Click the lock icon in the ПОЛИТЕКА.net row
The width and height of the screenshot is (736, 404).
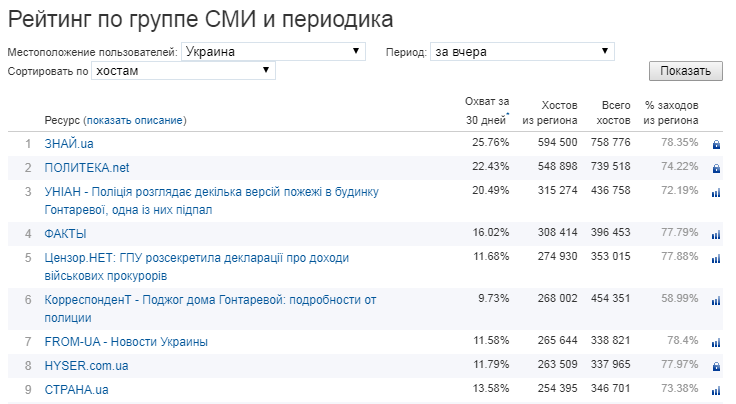coord(716,168)
